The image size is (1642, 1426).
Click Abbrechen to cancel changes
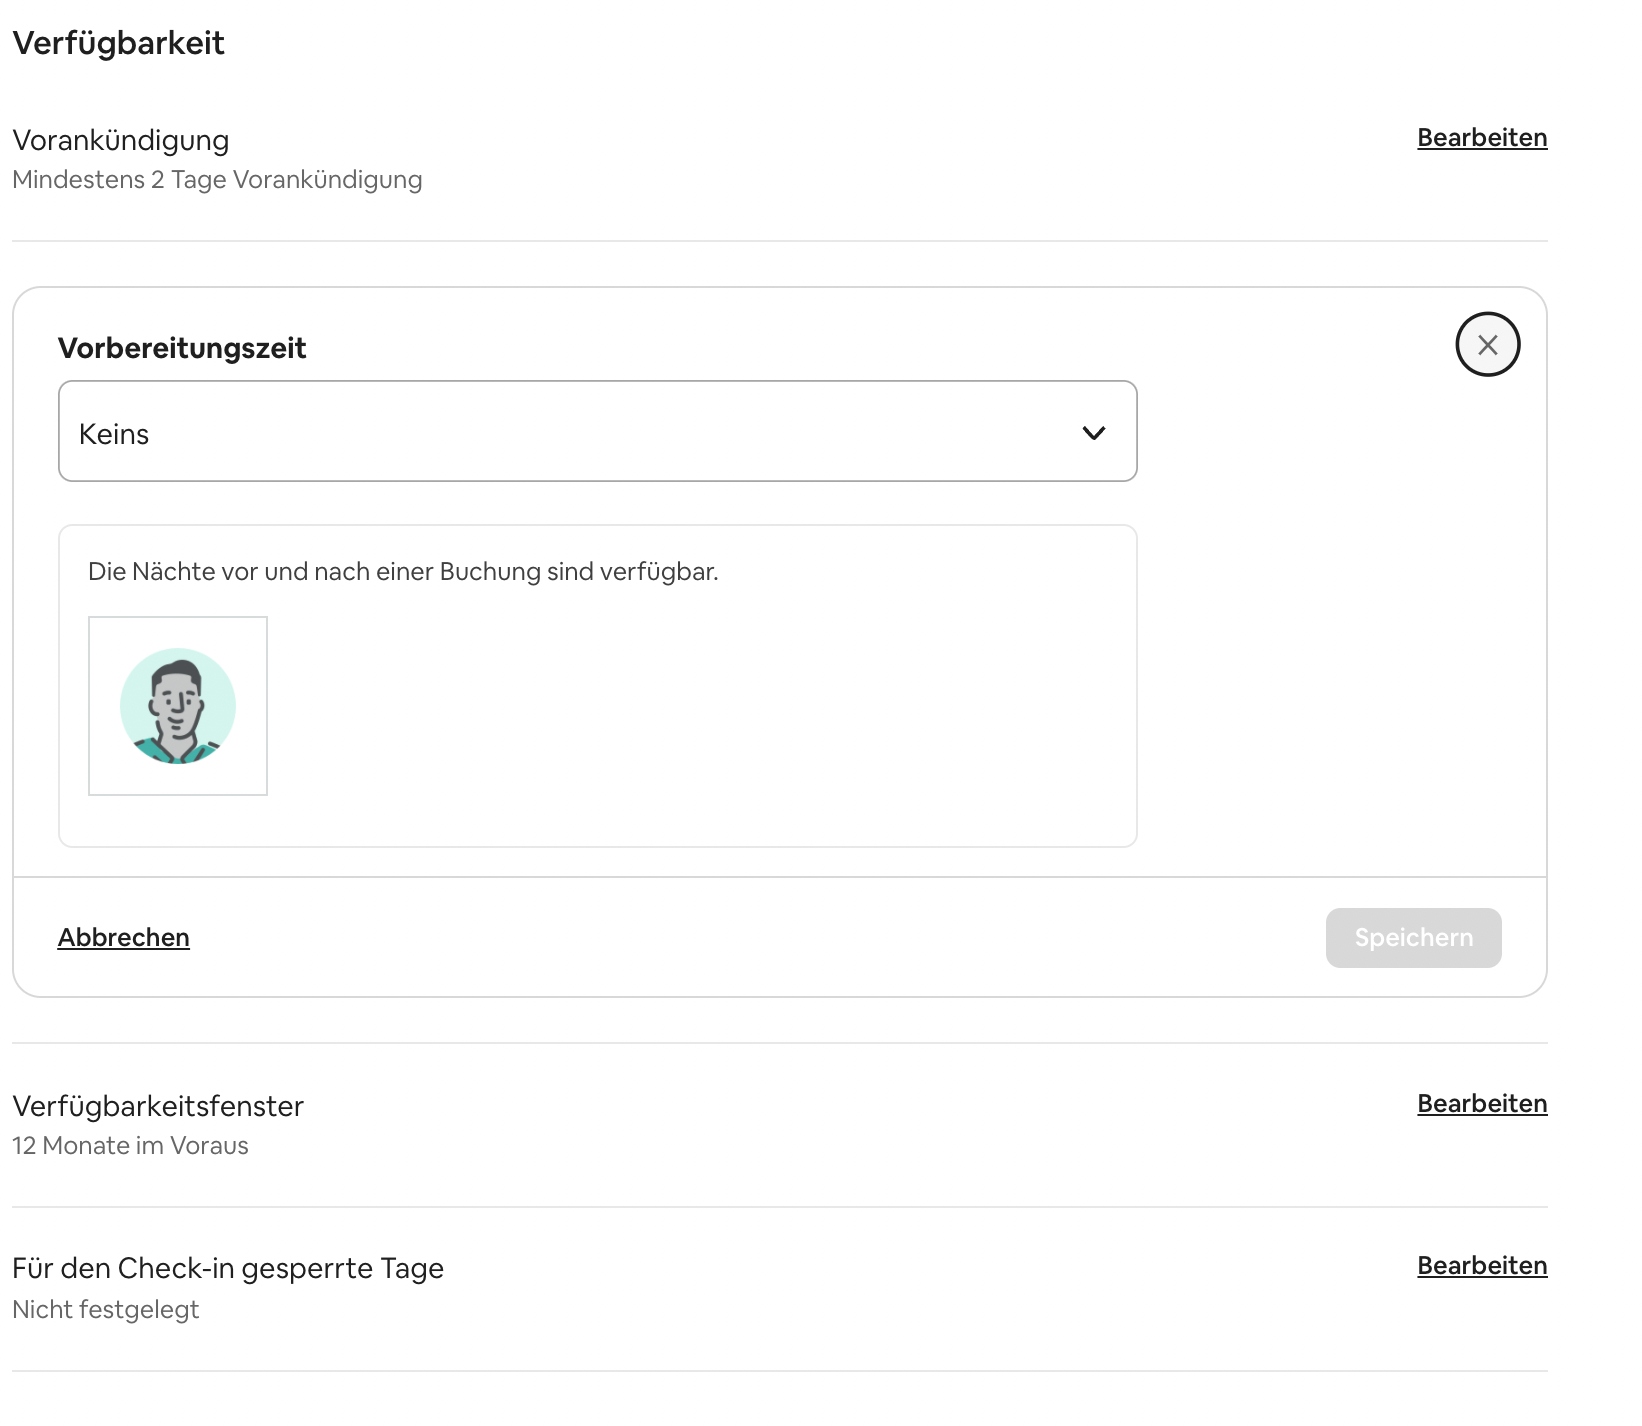tap(123, 938)
